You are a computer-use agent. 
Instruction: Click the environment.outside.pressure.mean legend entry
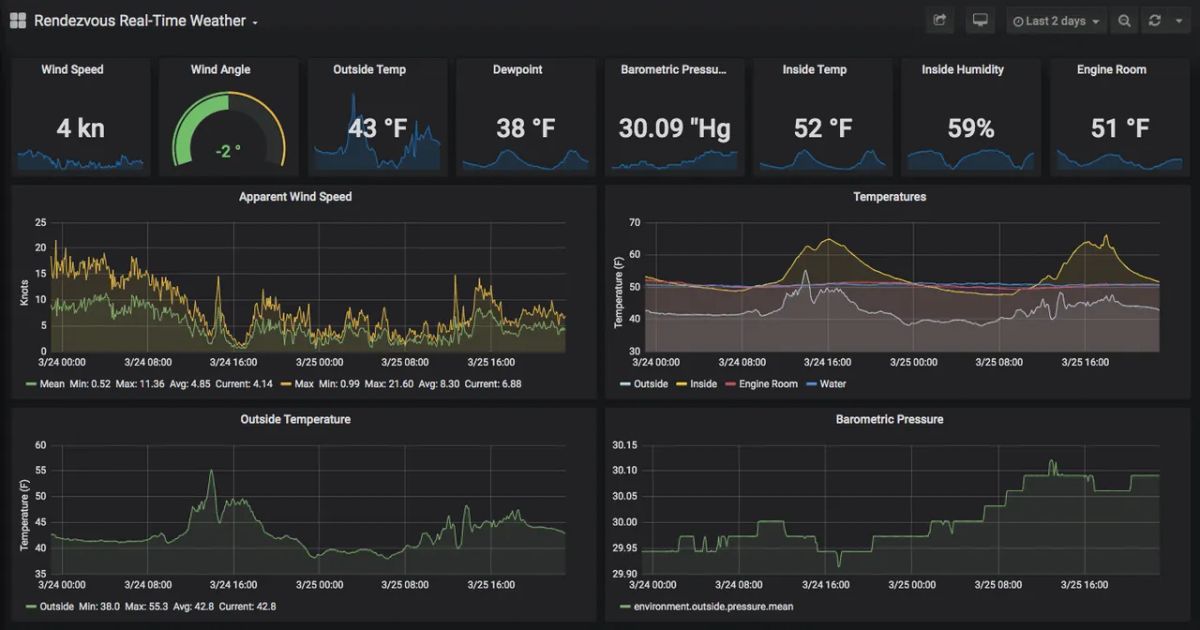coord(716,606)
